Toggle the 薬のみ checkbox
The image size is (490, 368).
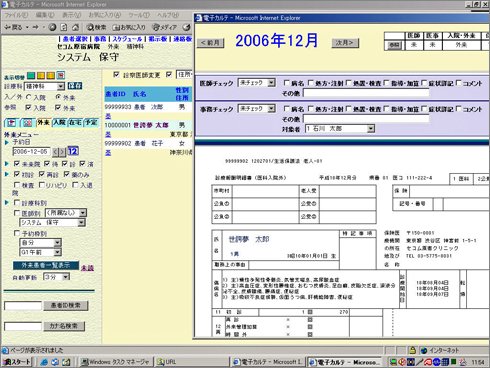(67, 174)
